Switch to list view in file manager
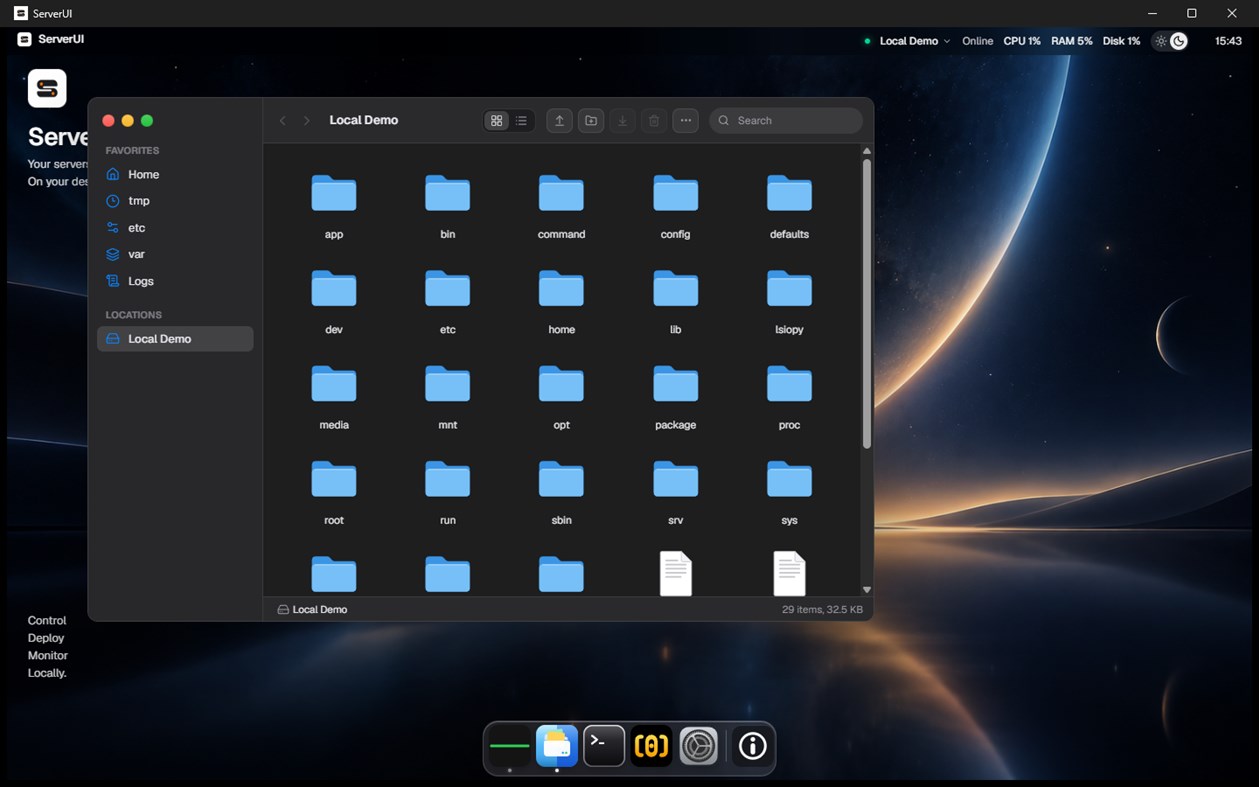1259x787 pixels. click(521, 120)
